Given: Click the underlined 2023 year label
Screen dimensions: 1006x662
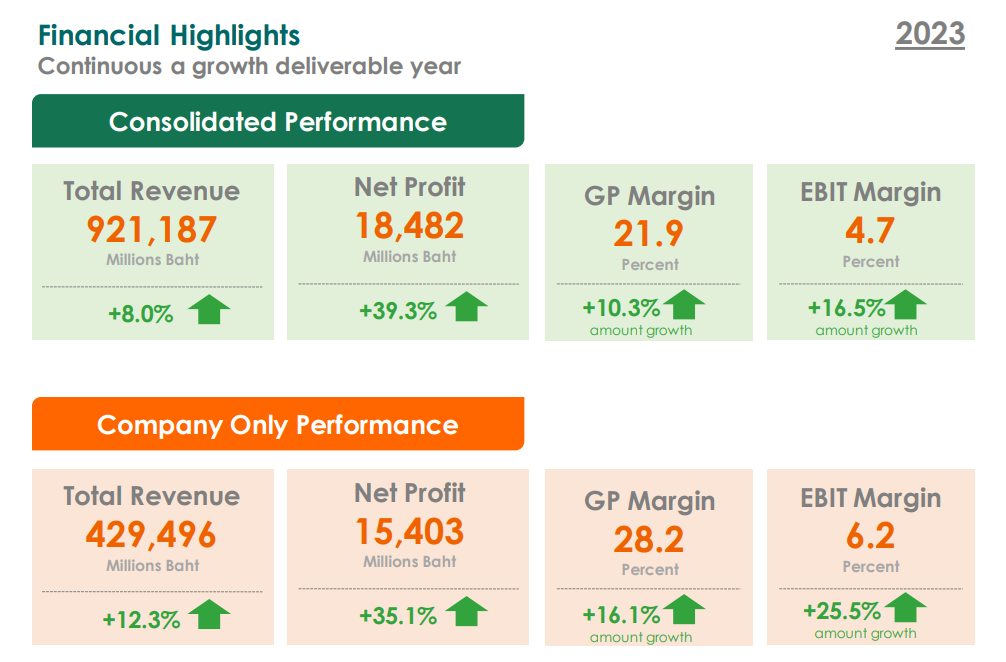Looking at the screenshot, I should [x=930, y=34].
